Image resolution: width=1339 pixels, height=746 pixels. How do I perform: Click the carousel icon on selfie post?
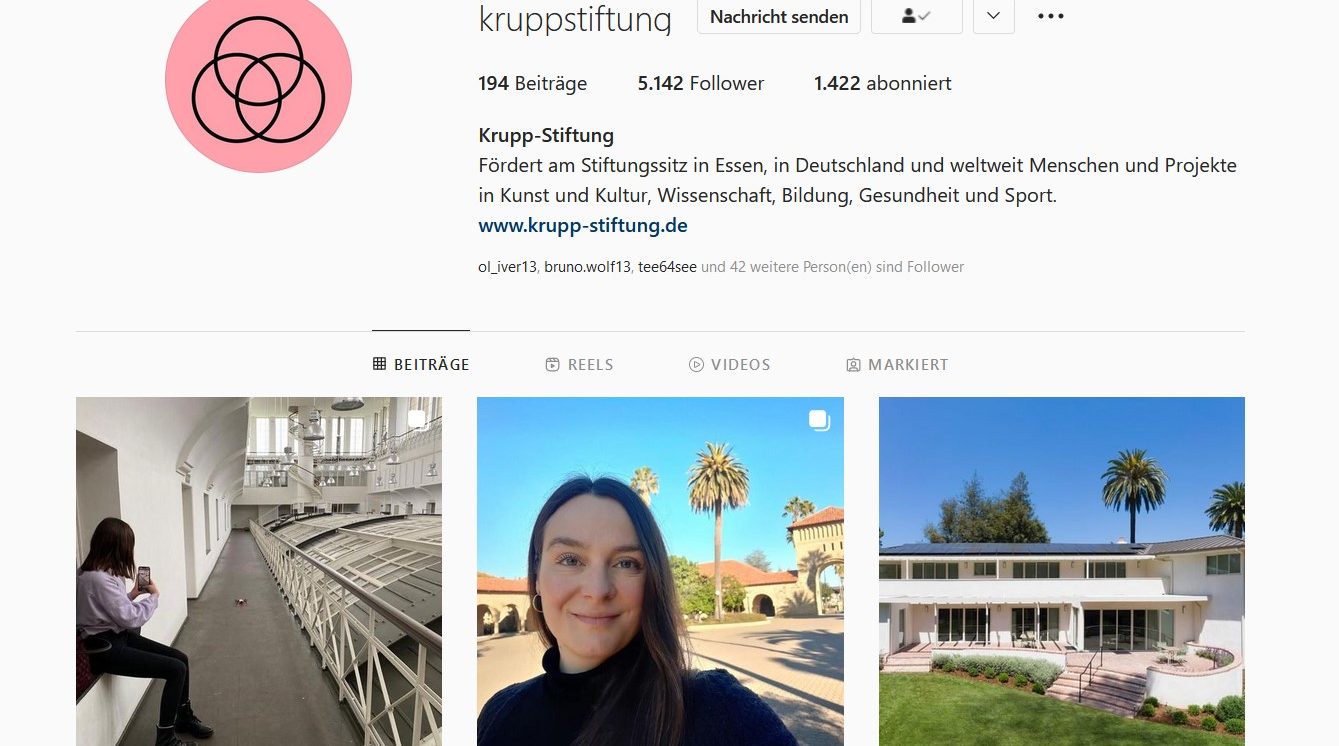coord(819,421)
